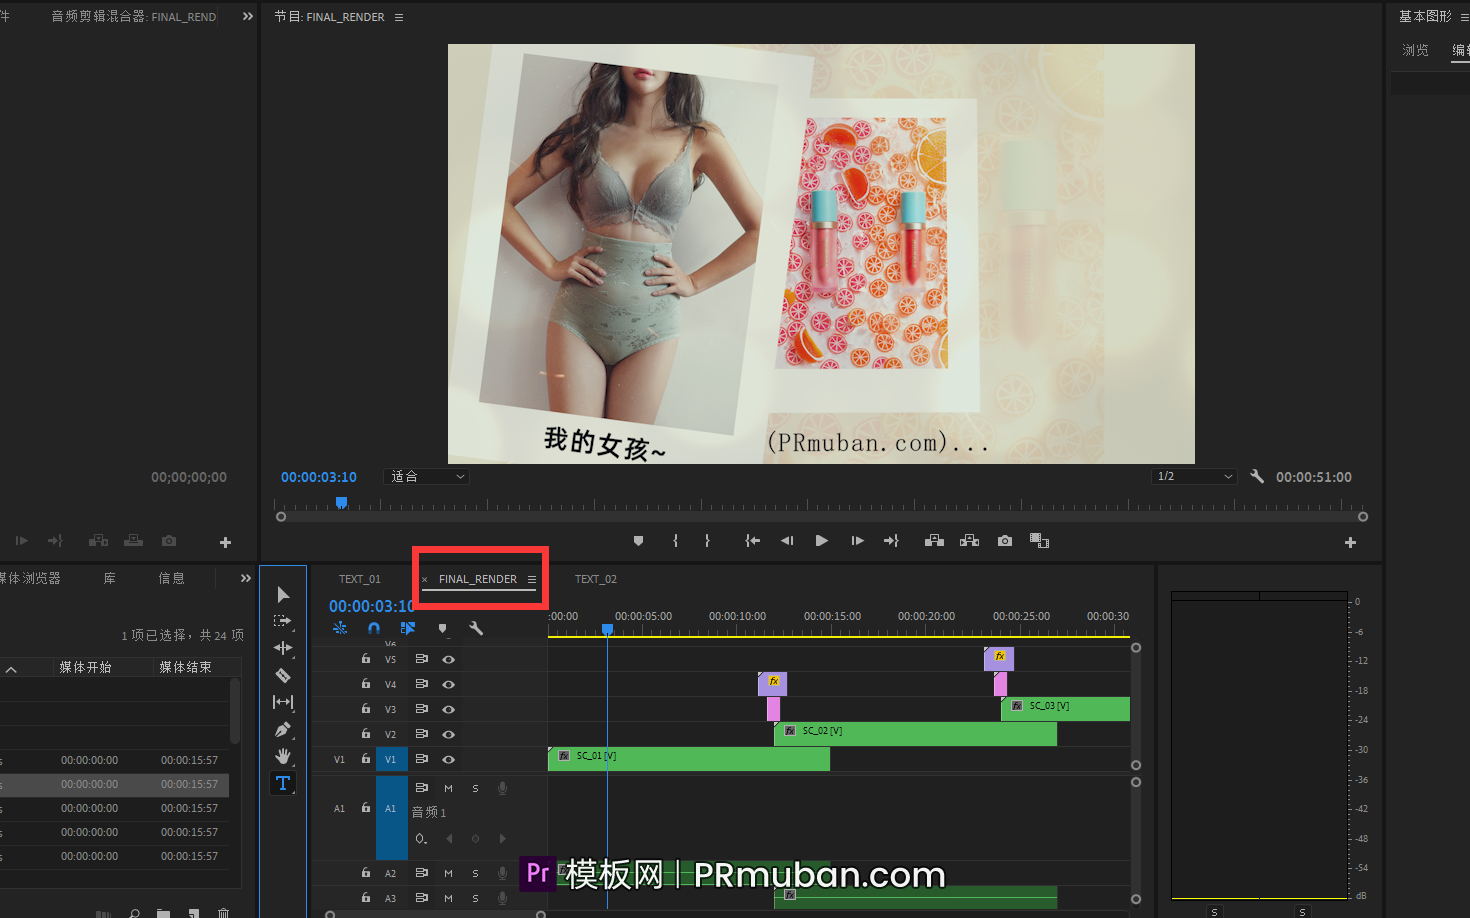Click the Lift button
The width and height of the screenshot is (1470, 918).
click(935, 541)
